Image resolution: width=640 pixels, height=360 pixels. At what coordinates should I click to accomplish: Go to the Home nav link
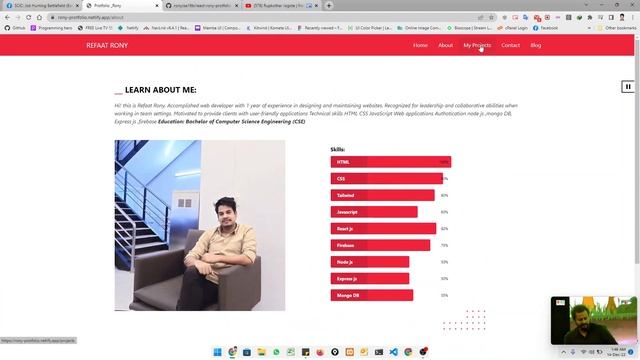coord(420,45)
